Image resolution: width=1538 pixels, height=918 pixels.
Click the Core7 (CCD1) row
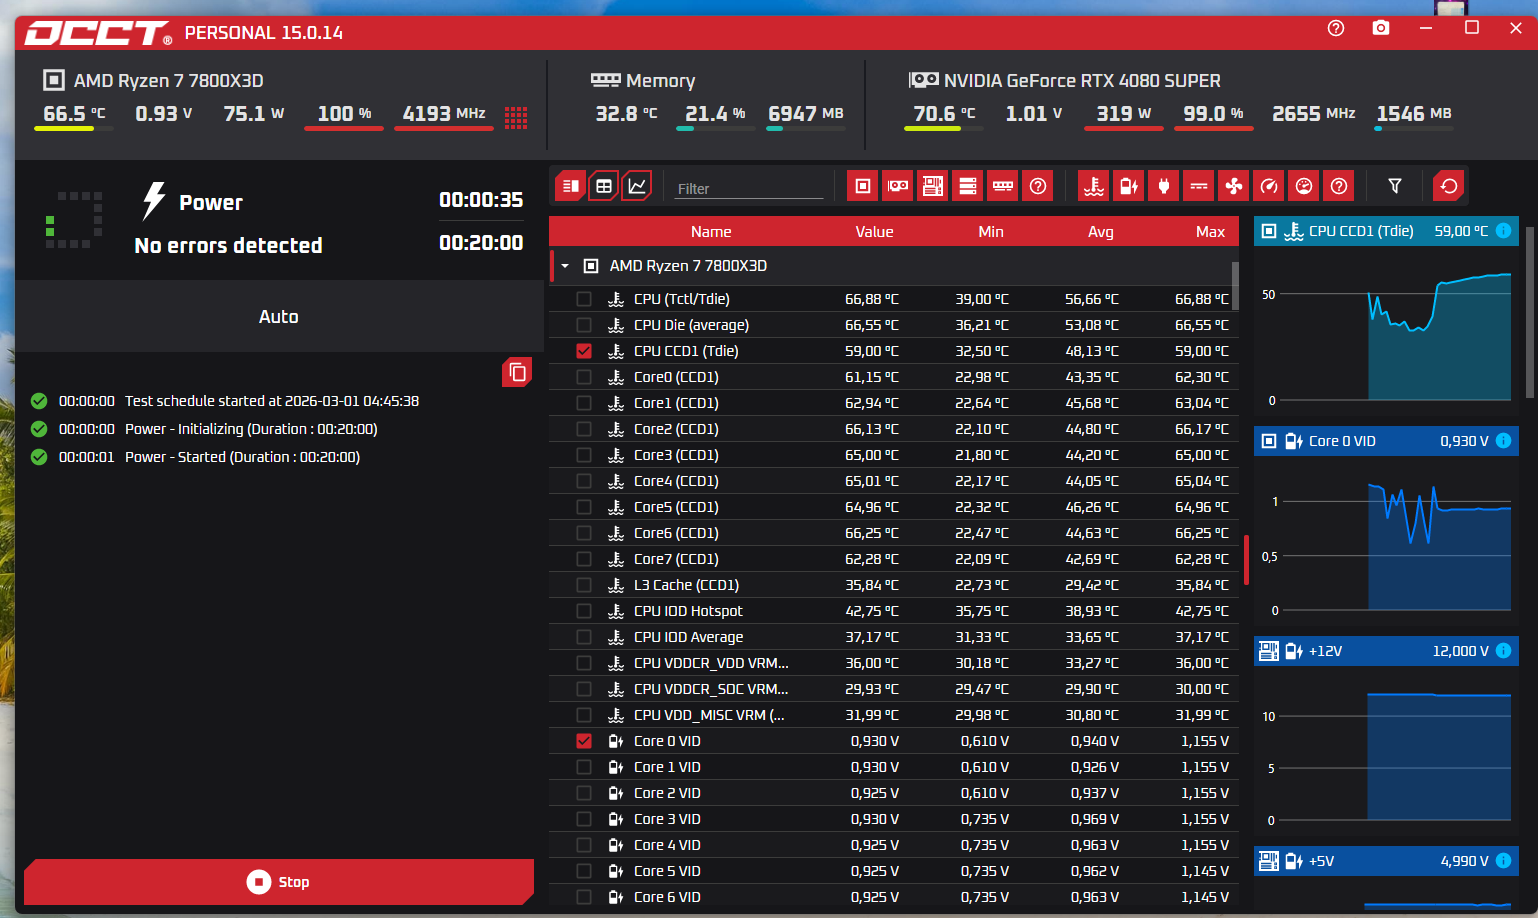[894, 559]
